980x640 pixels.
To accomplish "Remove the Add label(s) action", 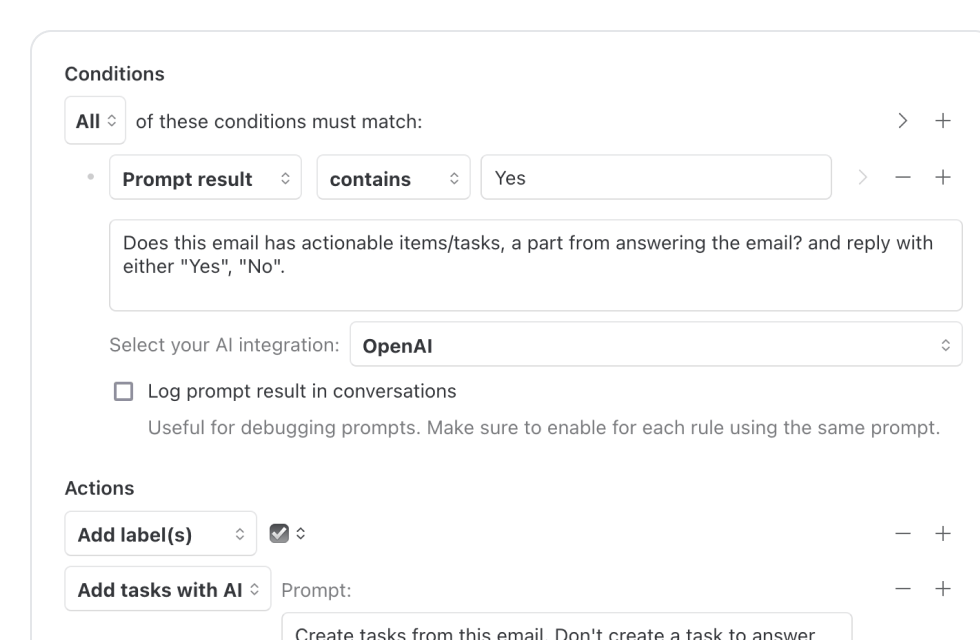I will tap(903, 534).
